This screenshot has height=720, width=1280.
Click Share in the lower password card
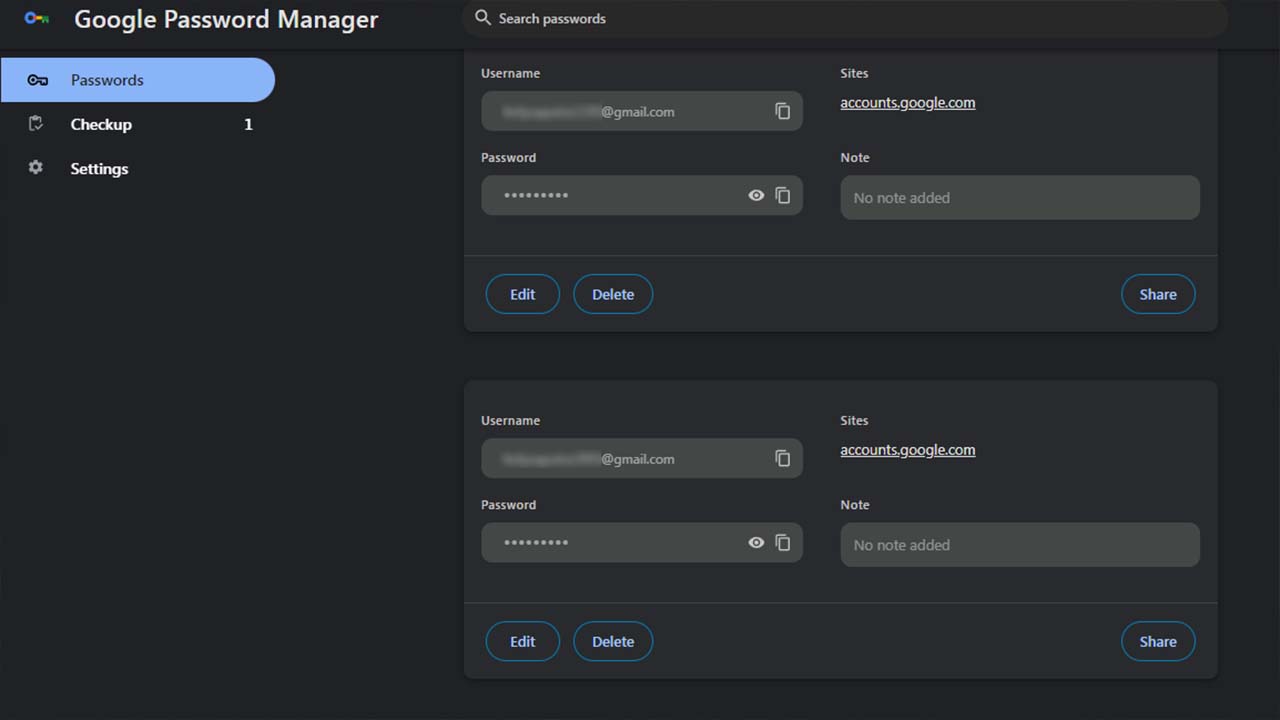(1158, 641)
